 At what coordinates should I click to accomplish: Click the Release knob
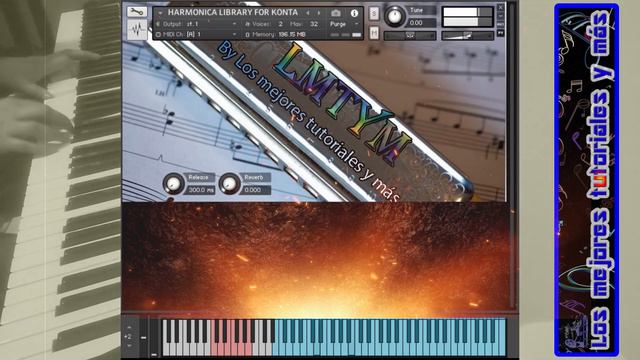[x=173, y=183]
